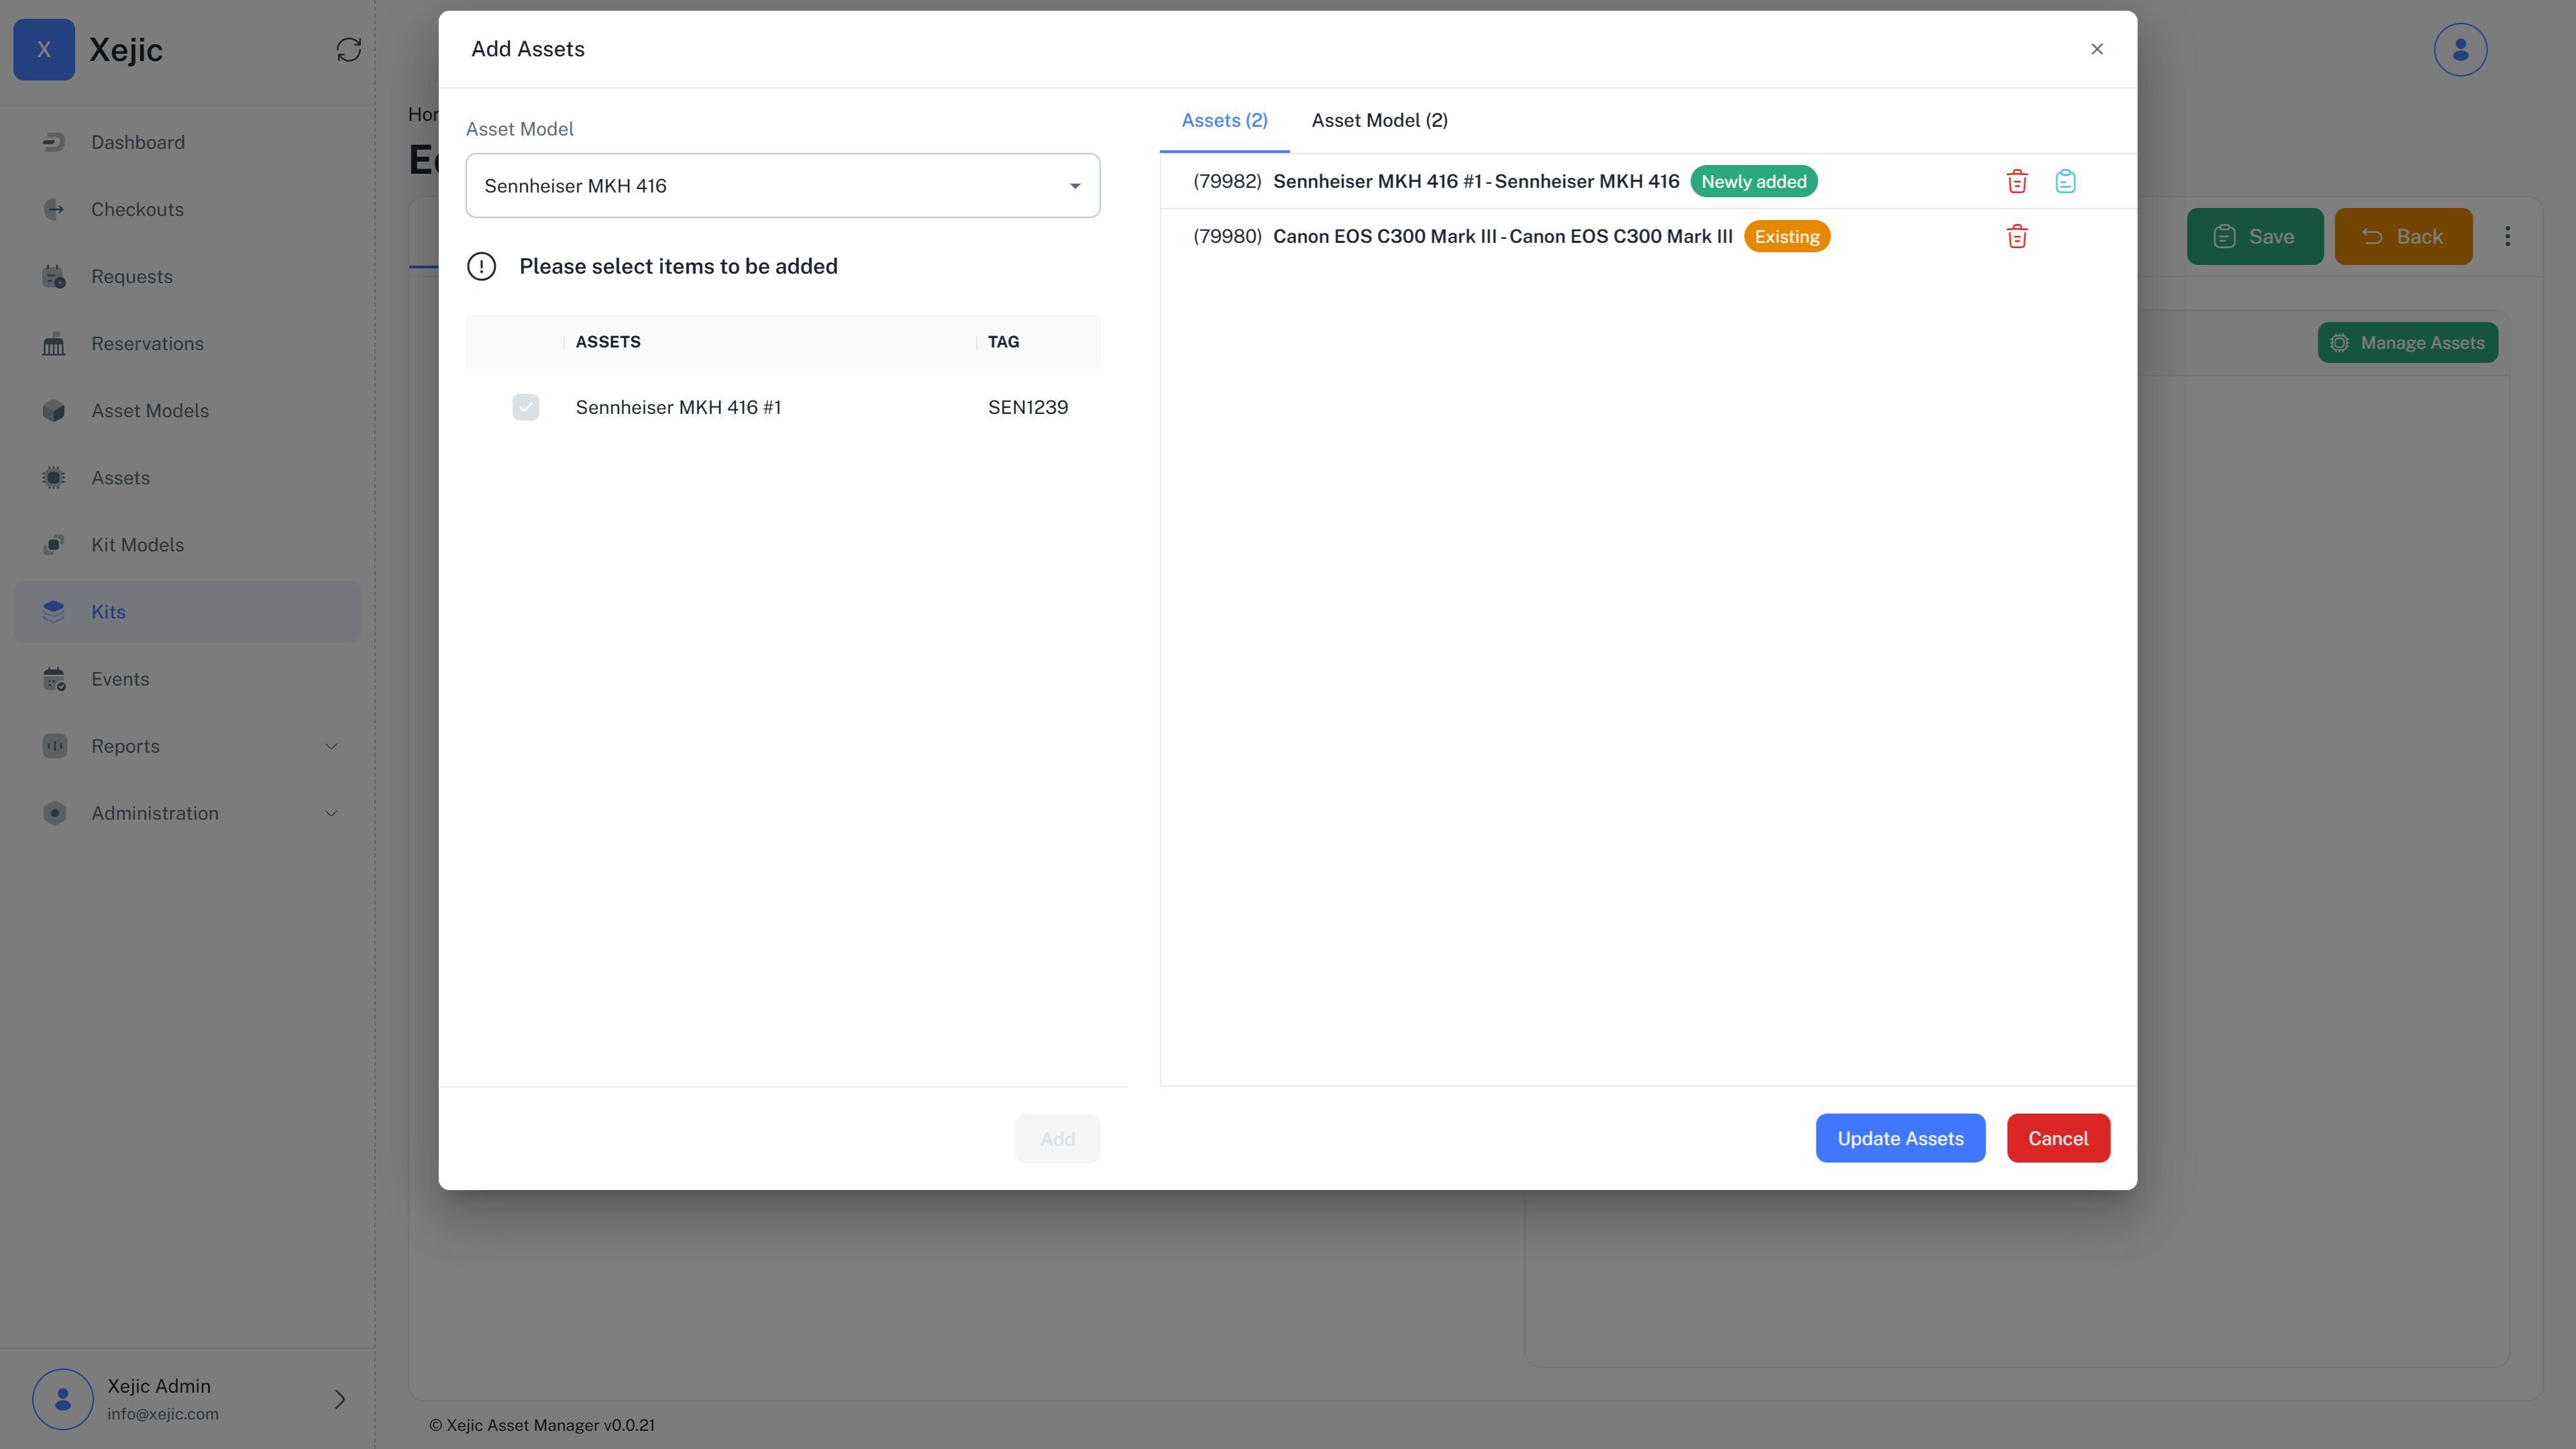2576x1449 pixels.
Task: Open Checkouts from the sidebar
Action: (x=187, y=209)
